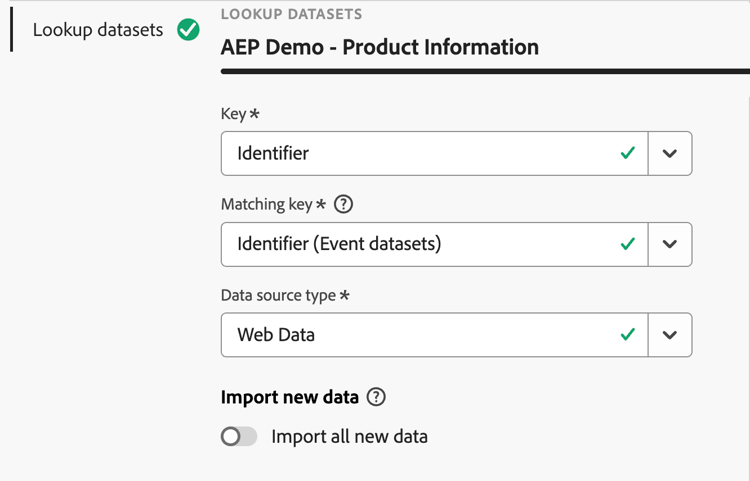Screen dimensions: 750x481
Task: Click the Import all new data label
Action: (349, 436)
